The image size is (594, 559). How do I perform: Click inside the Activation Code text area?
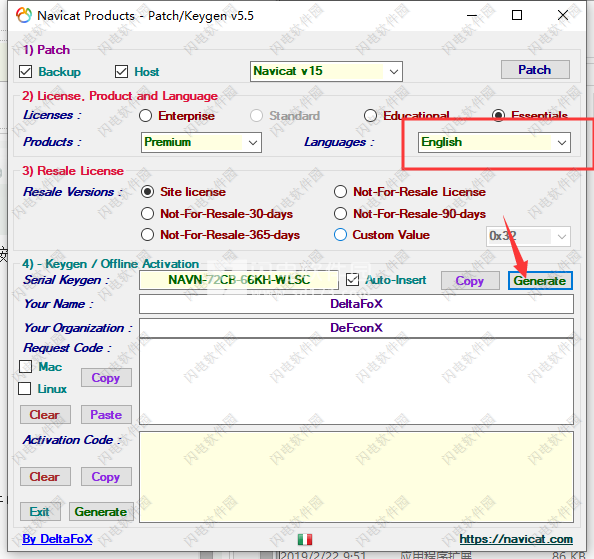click(x=356, y=477)
